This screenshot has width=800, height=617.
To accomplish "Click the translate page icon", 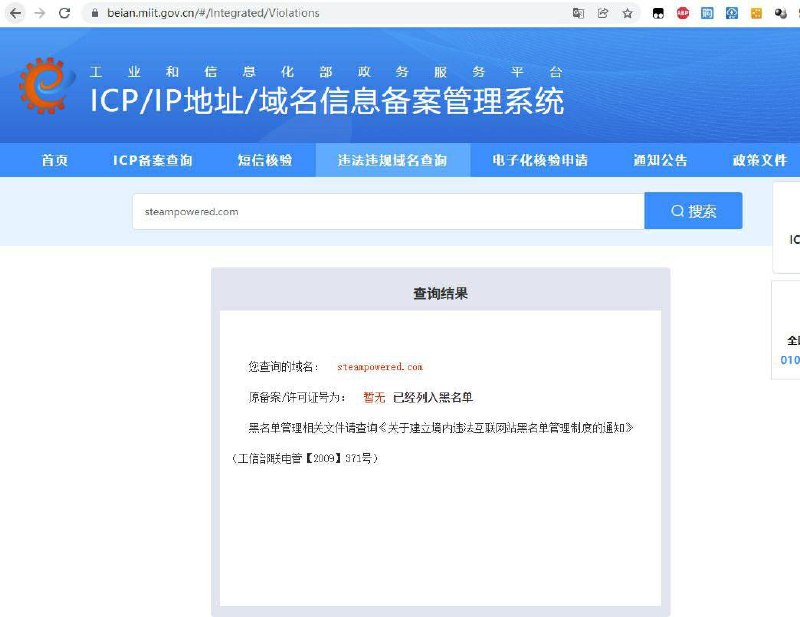I will click(x=579, y=14).
